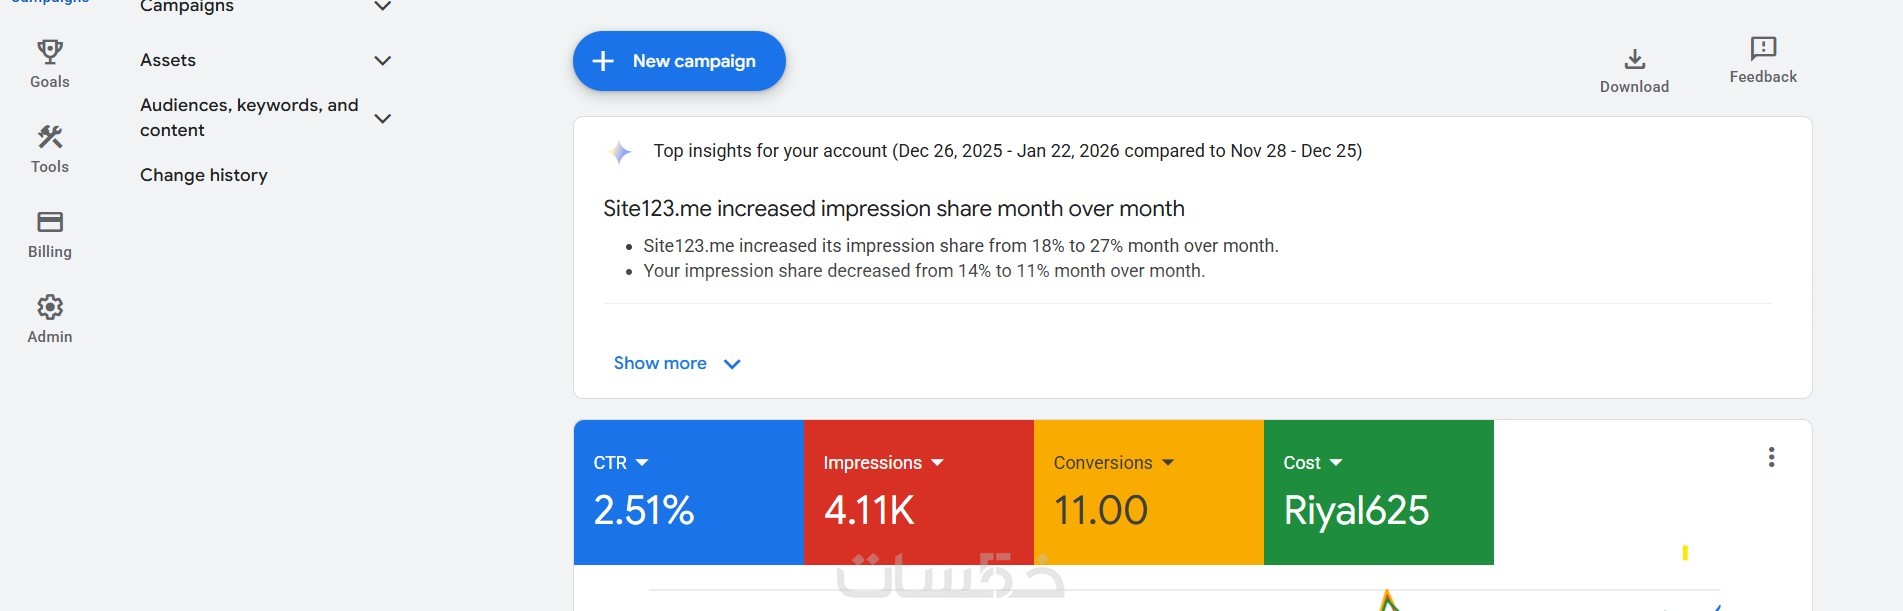Viewport: 1903px width, 611px height.
Task: Open the Tools wrench icon
Action: tap(50, 136)
